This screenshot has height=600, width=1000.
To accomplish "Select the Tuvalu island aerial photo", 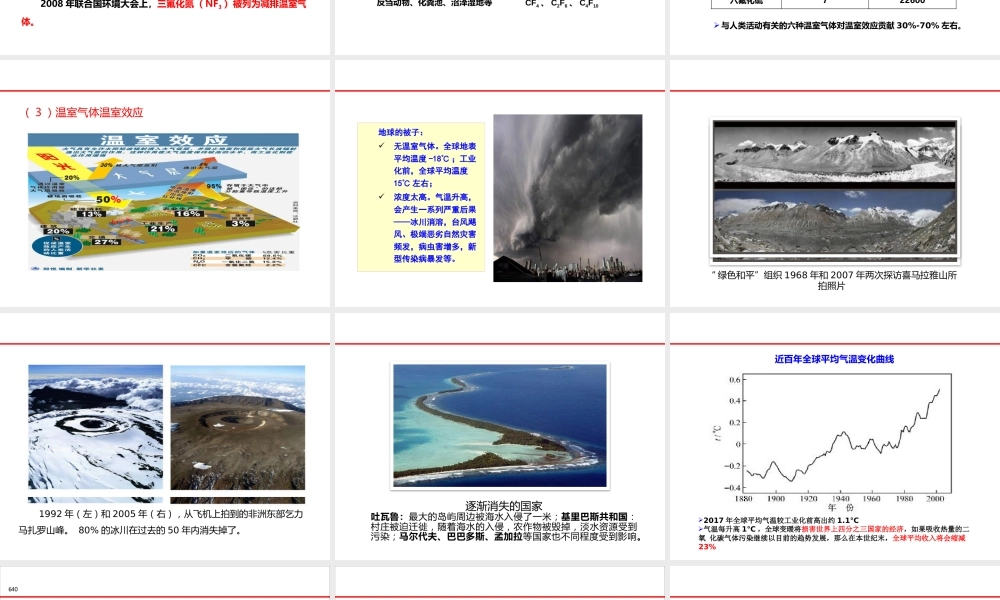I will point(500,425).
